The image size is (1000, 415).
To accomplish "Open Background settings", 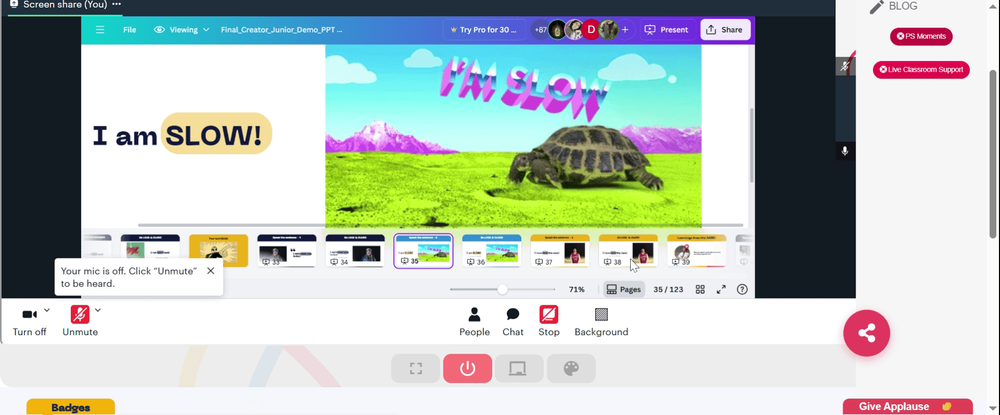I will pyautogui.click(x=601, y=321).
